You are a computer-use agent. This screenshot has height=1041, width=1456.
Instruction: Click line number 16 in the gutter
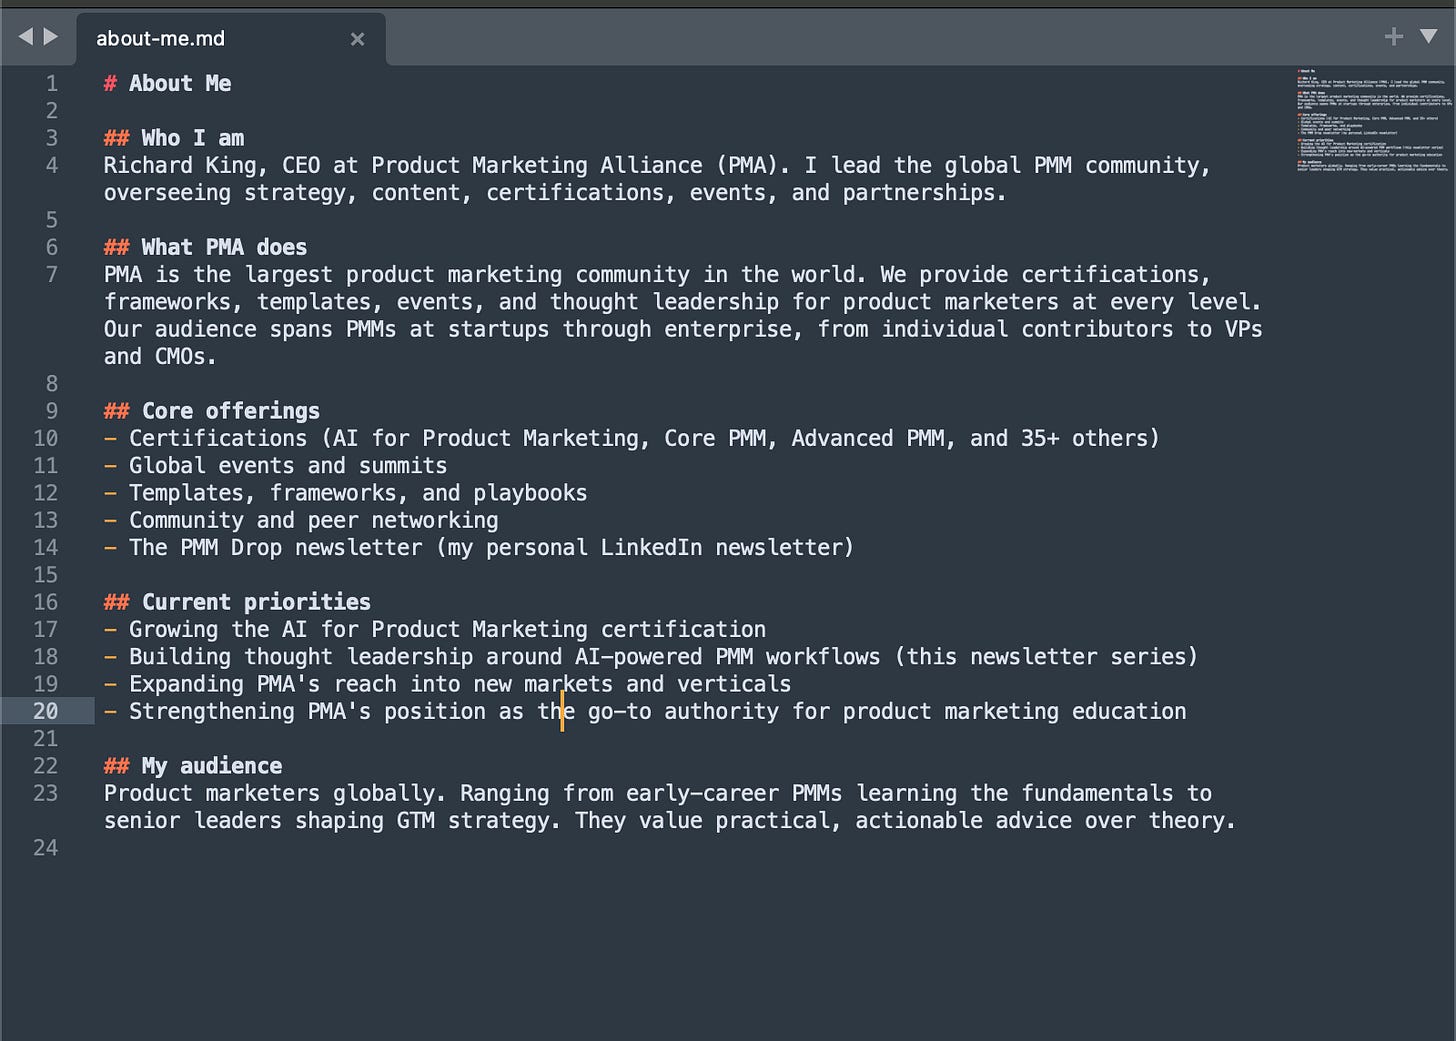coord(46,602)
